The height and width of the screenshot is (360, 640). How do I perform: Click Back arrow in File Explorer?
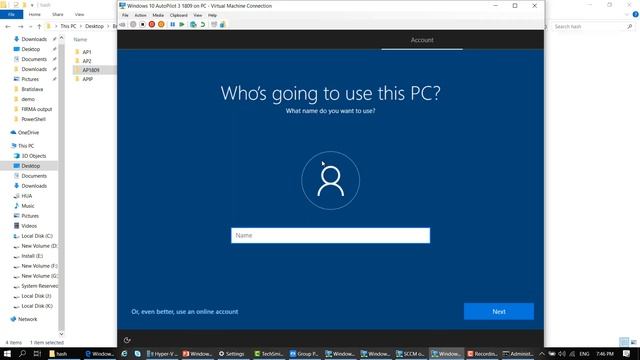8,27
